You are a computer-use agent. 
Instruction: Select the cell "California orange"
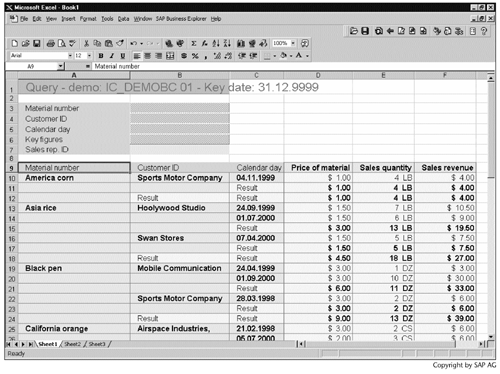74,329
